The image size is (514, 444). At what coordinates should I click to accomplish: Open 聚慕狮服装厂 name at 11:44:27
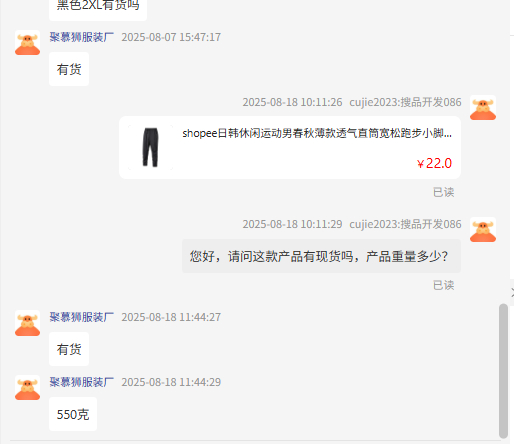[x=82, y=317]
